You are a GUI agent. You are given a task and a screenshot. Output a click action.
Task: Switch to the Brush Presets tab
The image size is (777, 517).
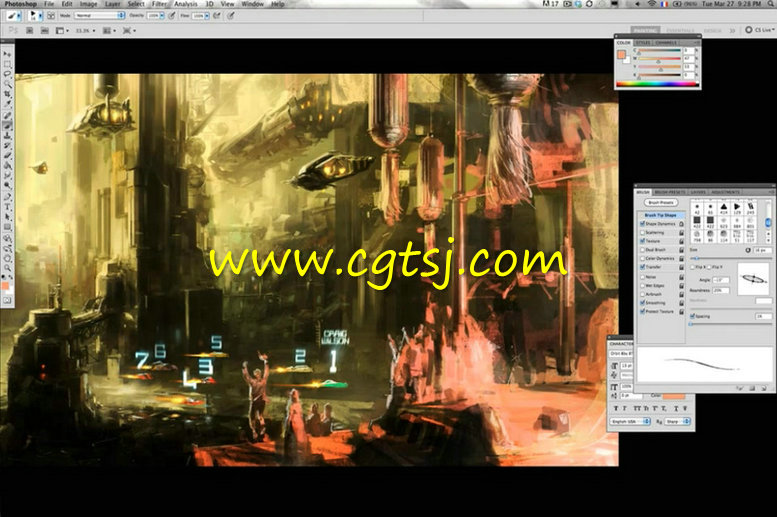tap(670, 192)
